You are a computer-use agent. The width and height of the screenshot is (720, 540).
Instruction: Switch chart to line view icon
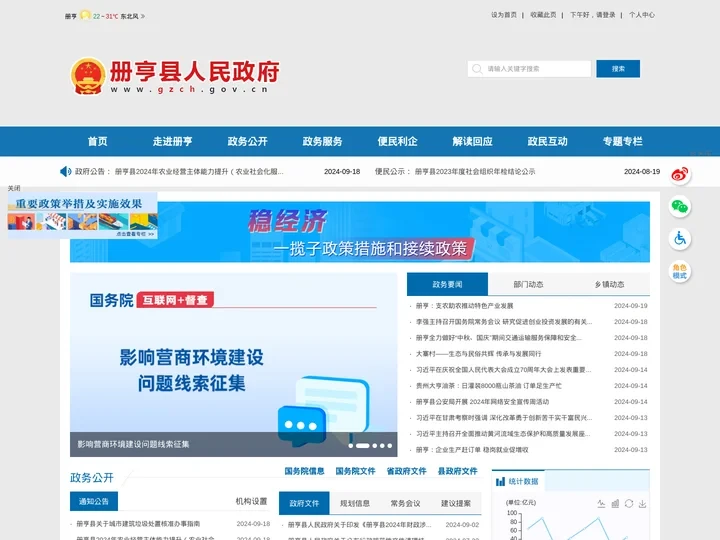tap(602, 504)
